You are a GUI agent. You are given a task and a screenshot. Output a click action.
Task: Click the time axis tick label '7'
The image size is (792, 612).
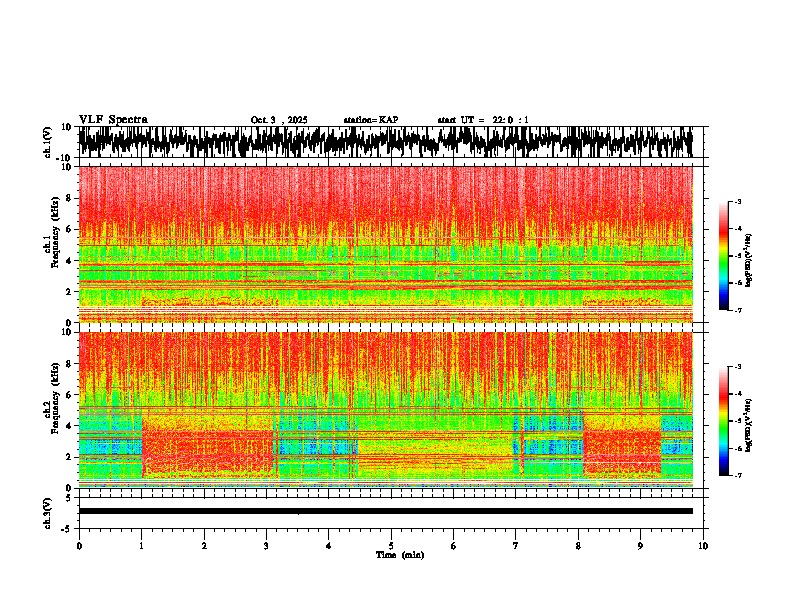click(x=516, y=546)
